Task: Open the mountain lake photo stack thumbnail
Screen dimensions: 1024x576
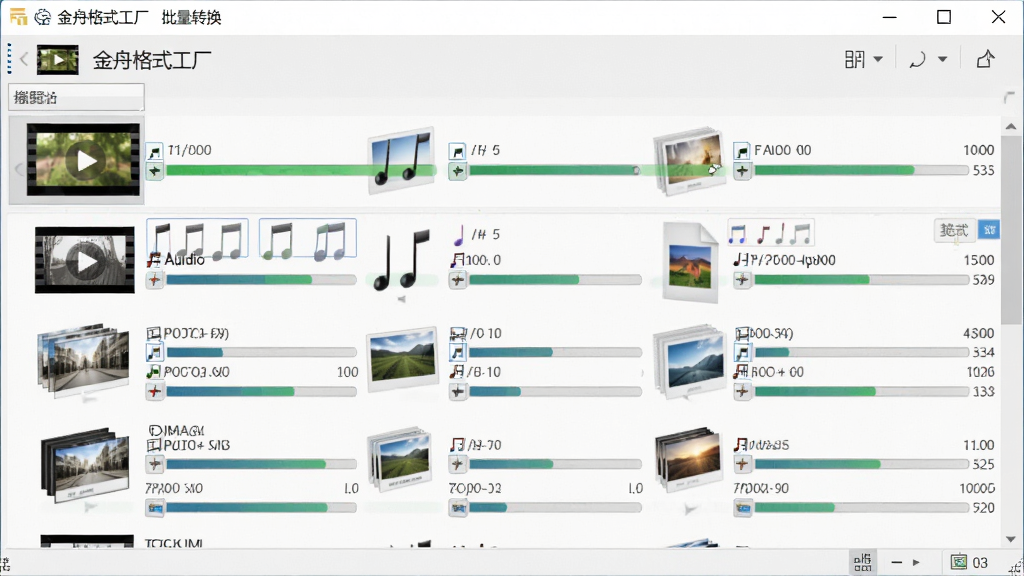Action: [690, 361]
